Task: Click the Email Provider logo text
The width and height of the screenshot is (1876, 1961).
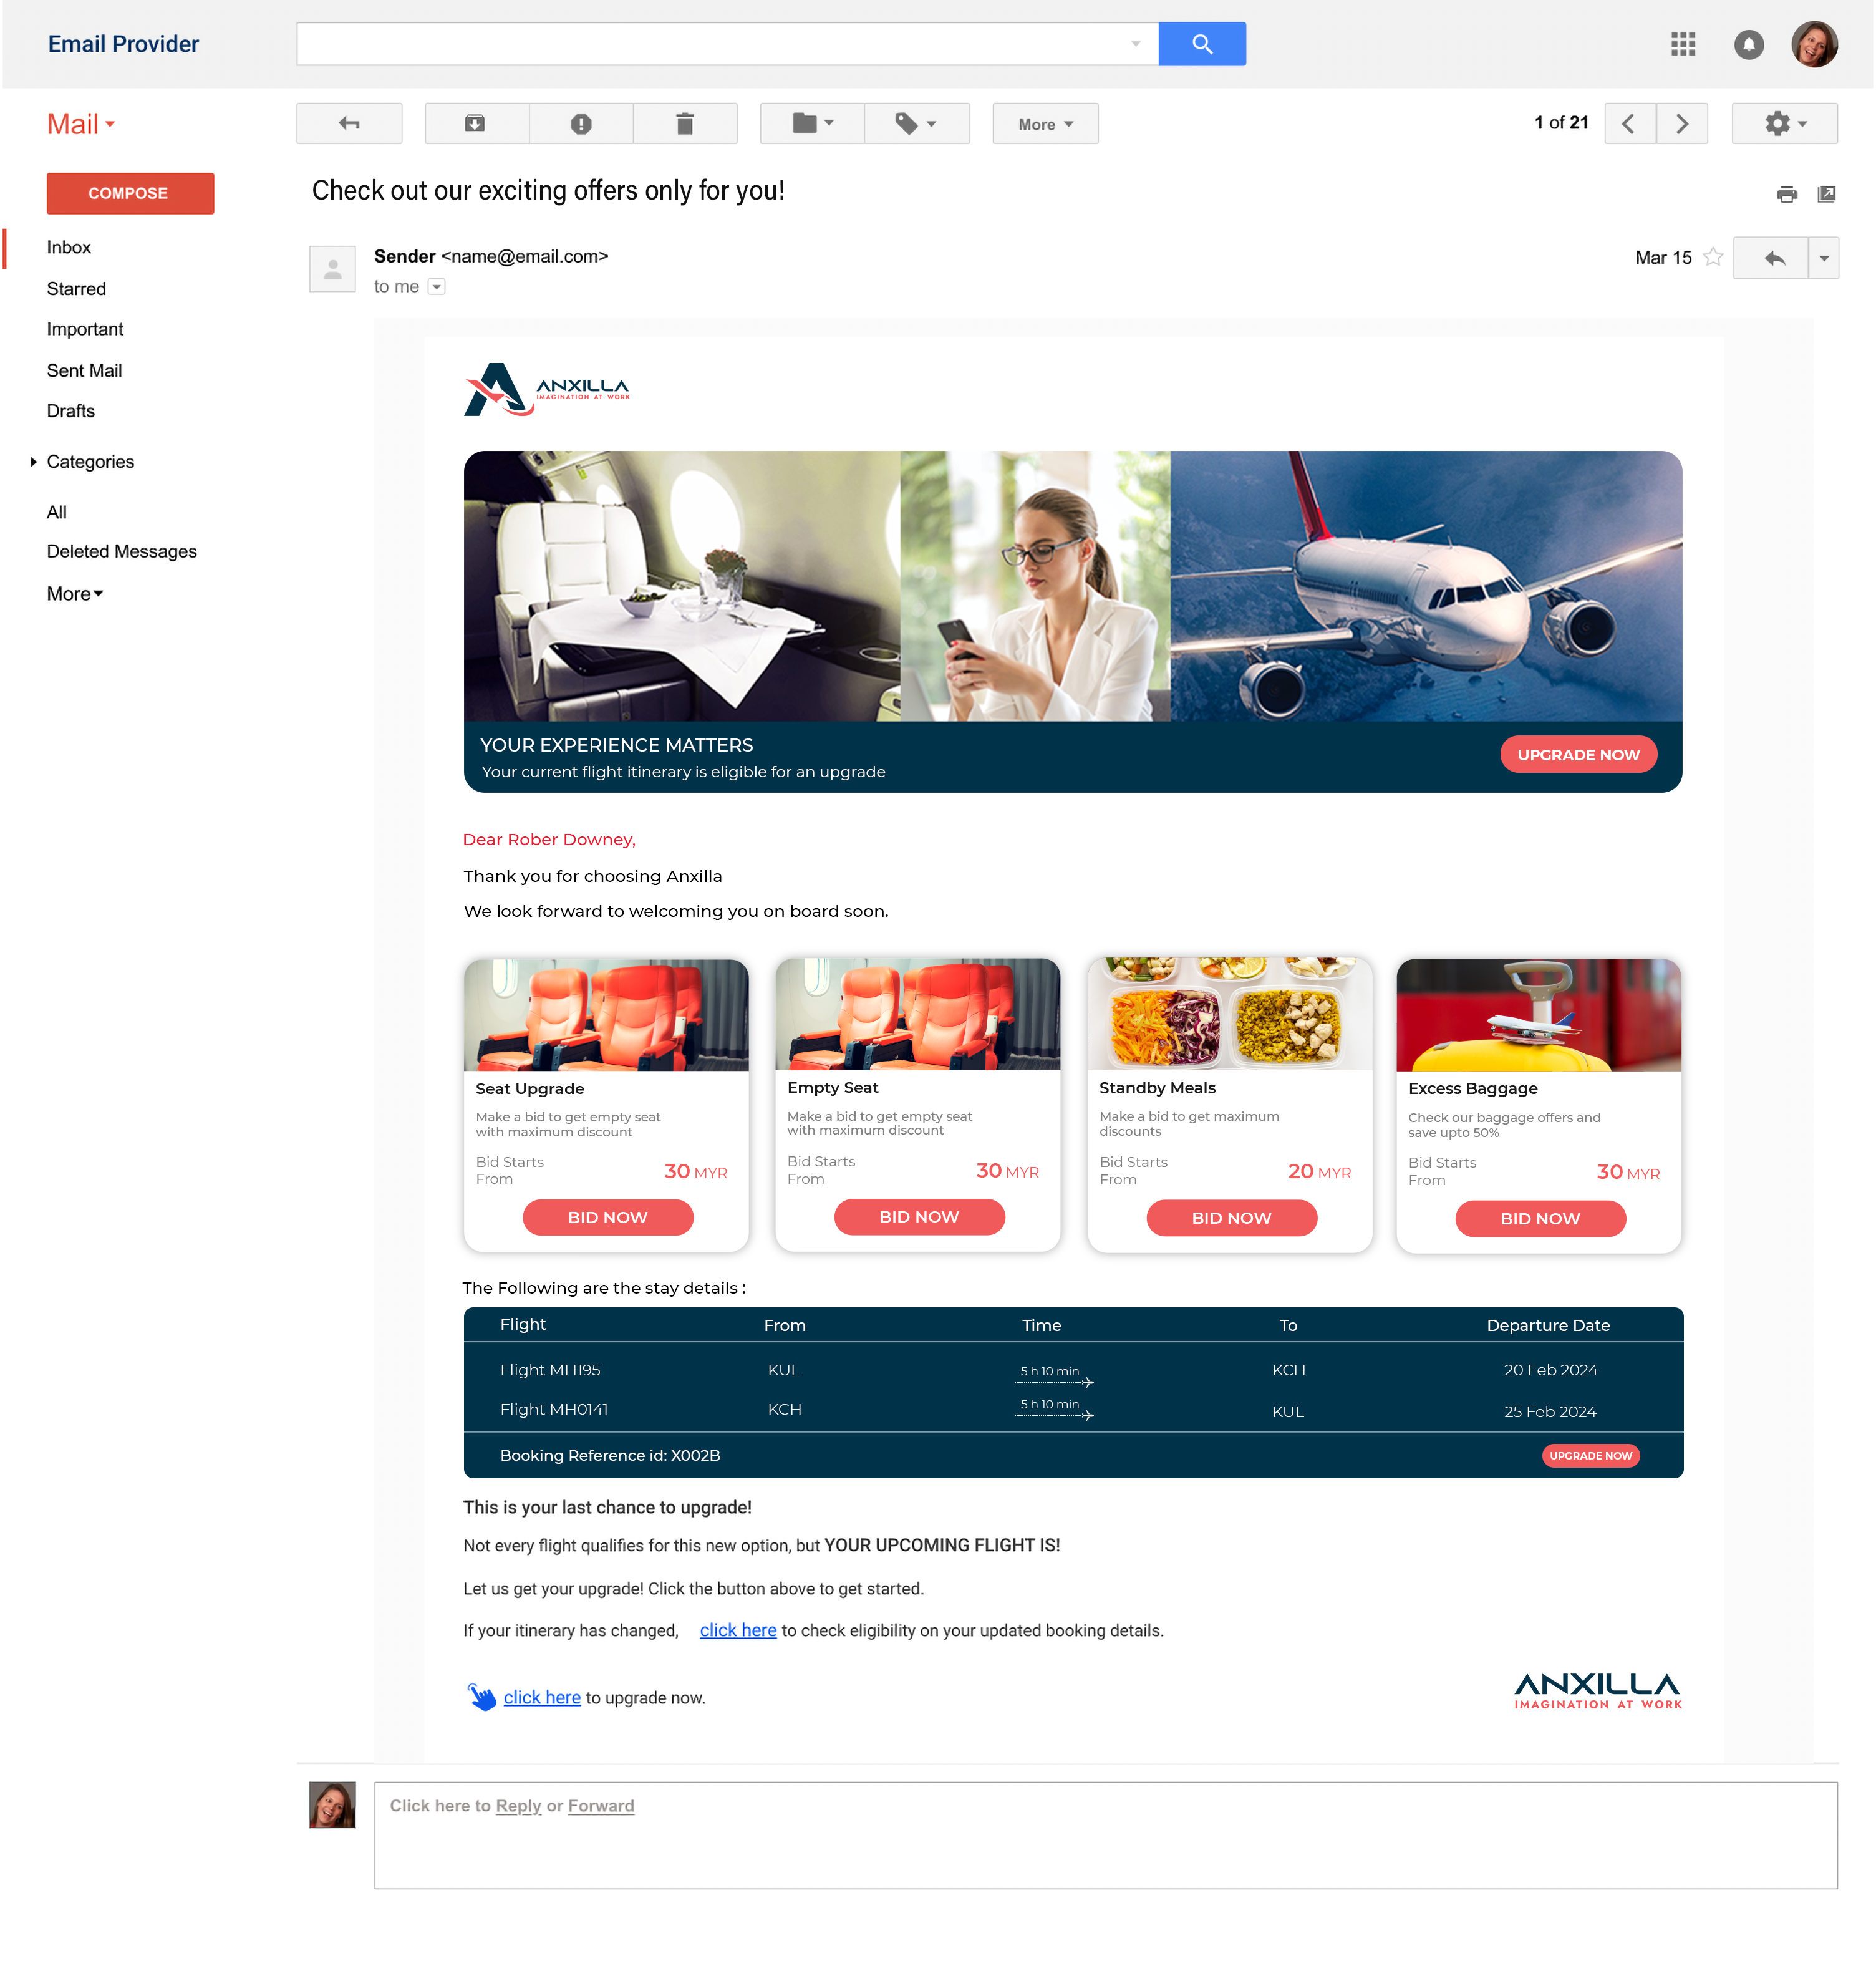Action: 123,44
